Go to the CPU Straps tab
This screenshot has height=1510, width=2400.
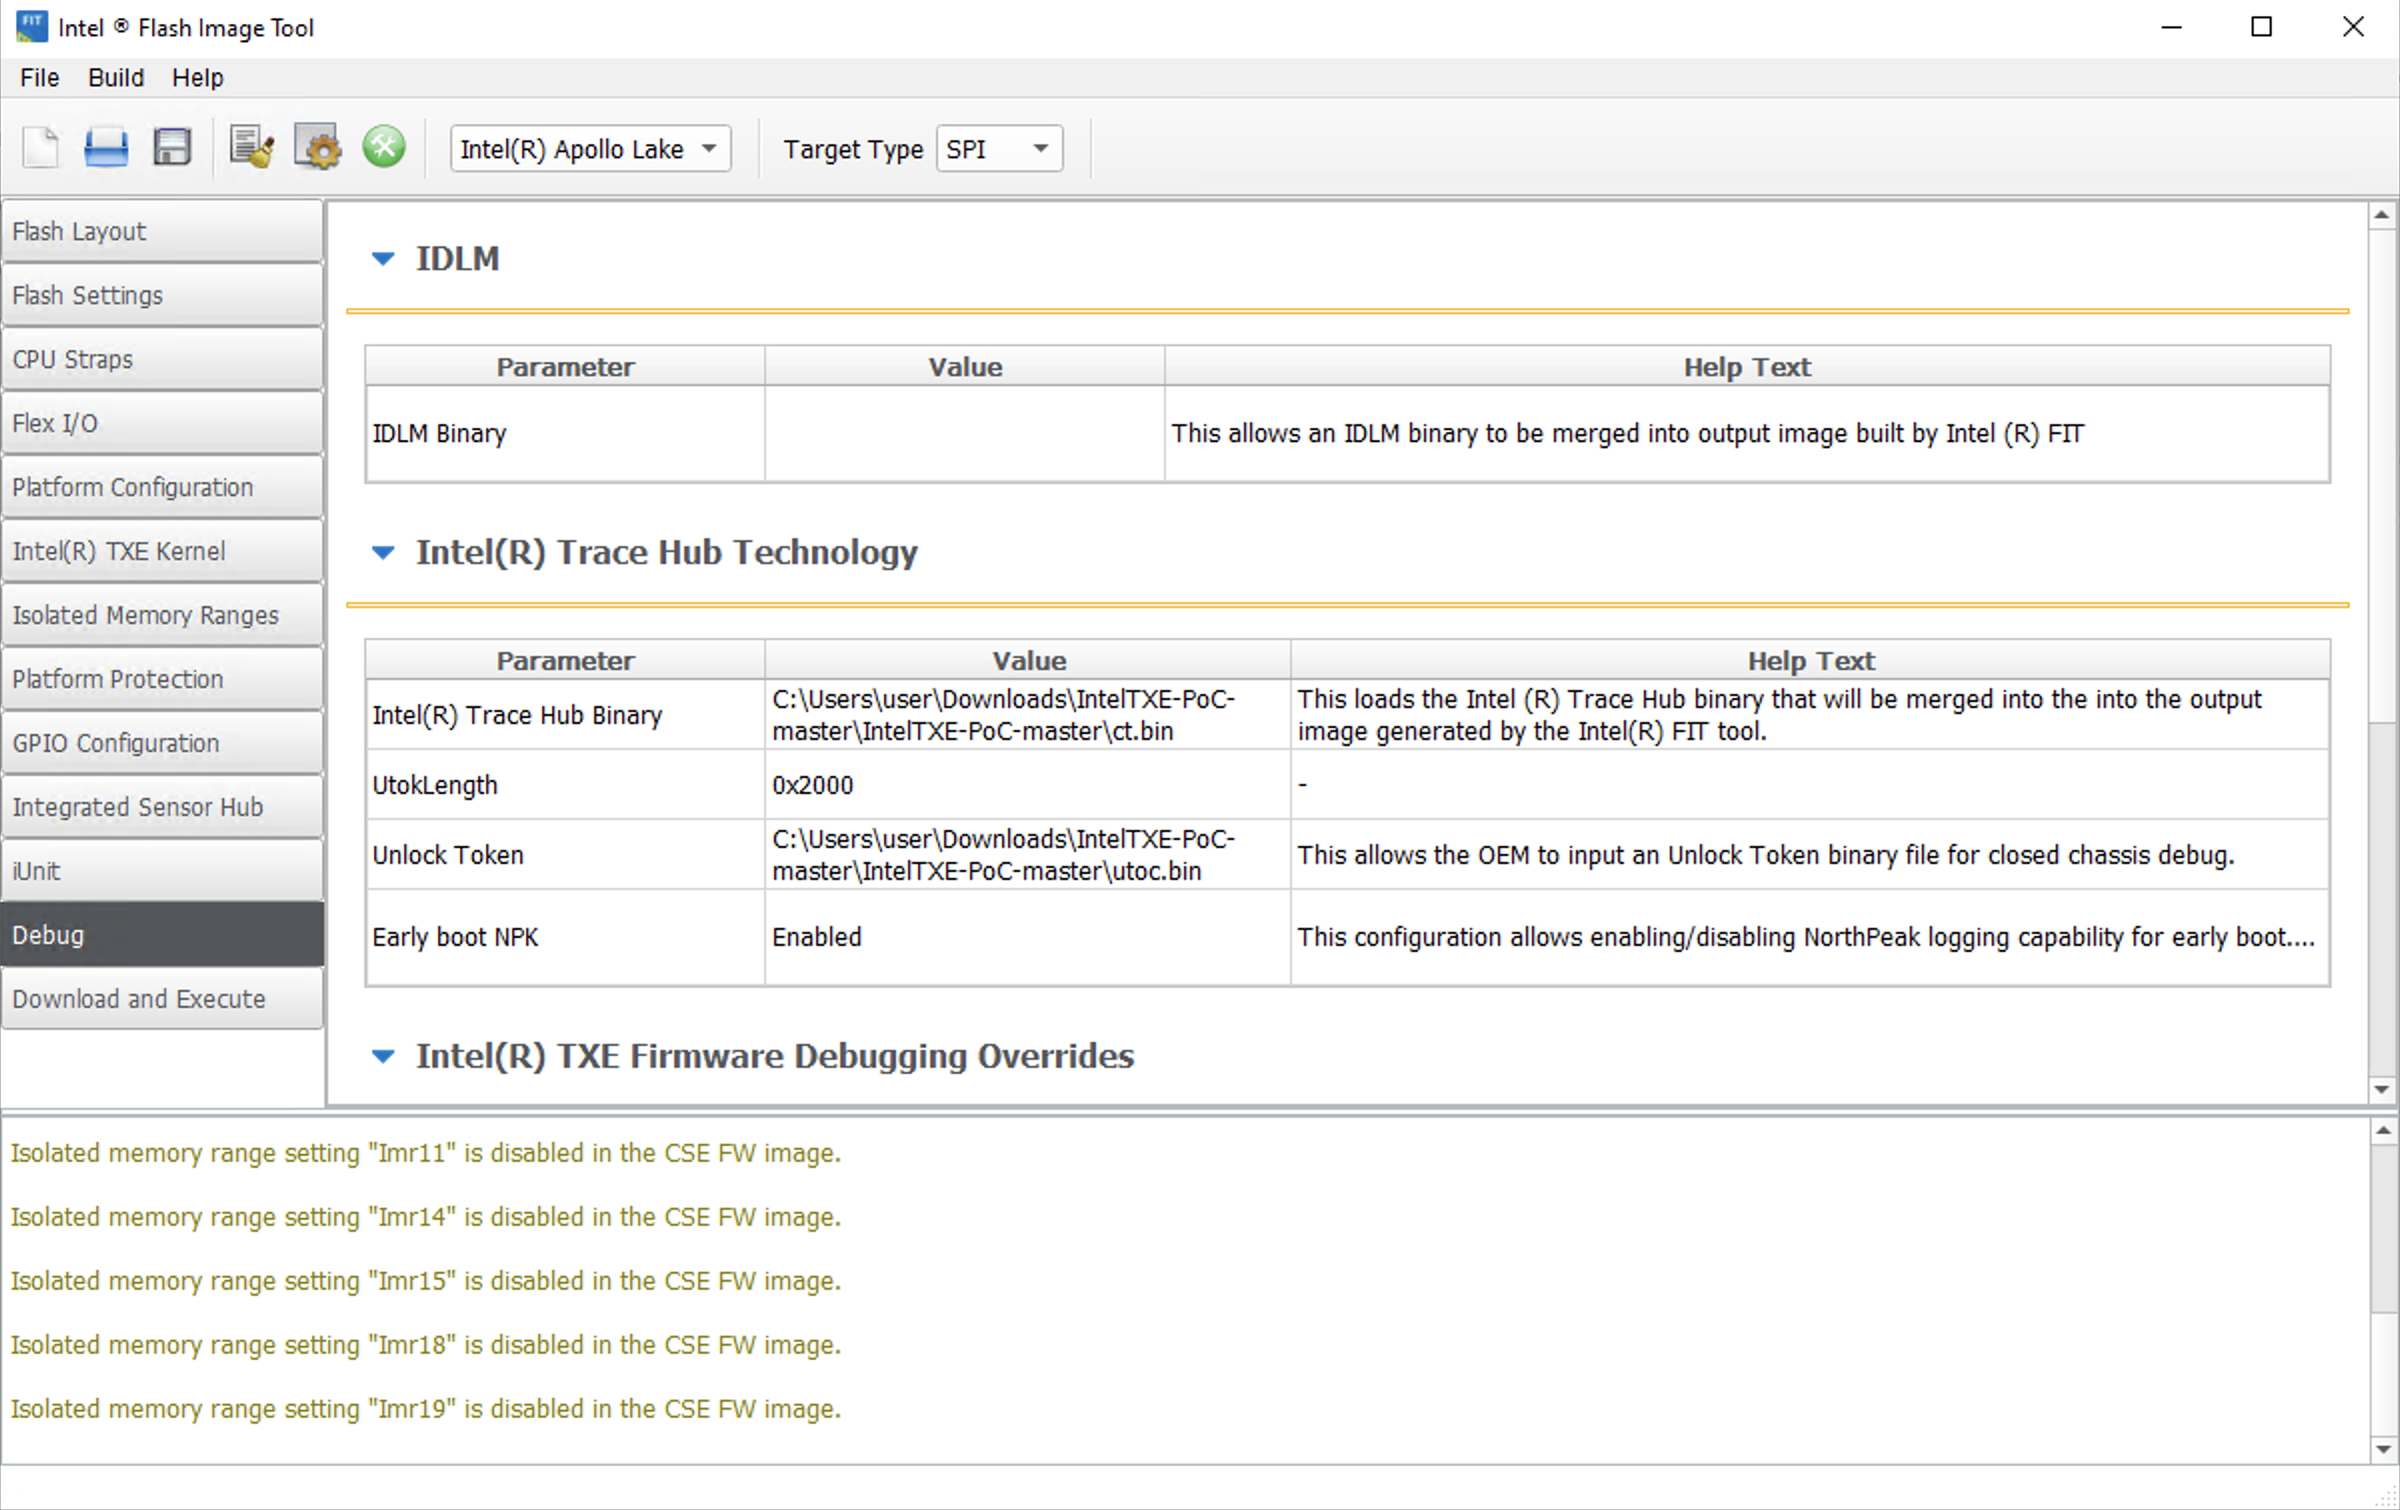pyautogui.click(x=162, y=359)
